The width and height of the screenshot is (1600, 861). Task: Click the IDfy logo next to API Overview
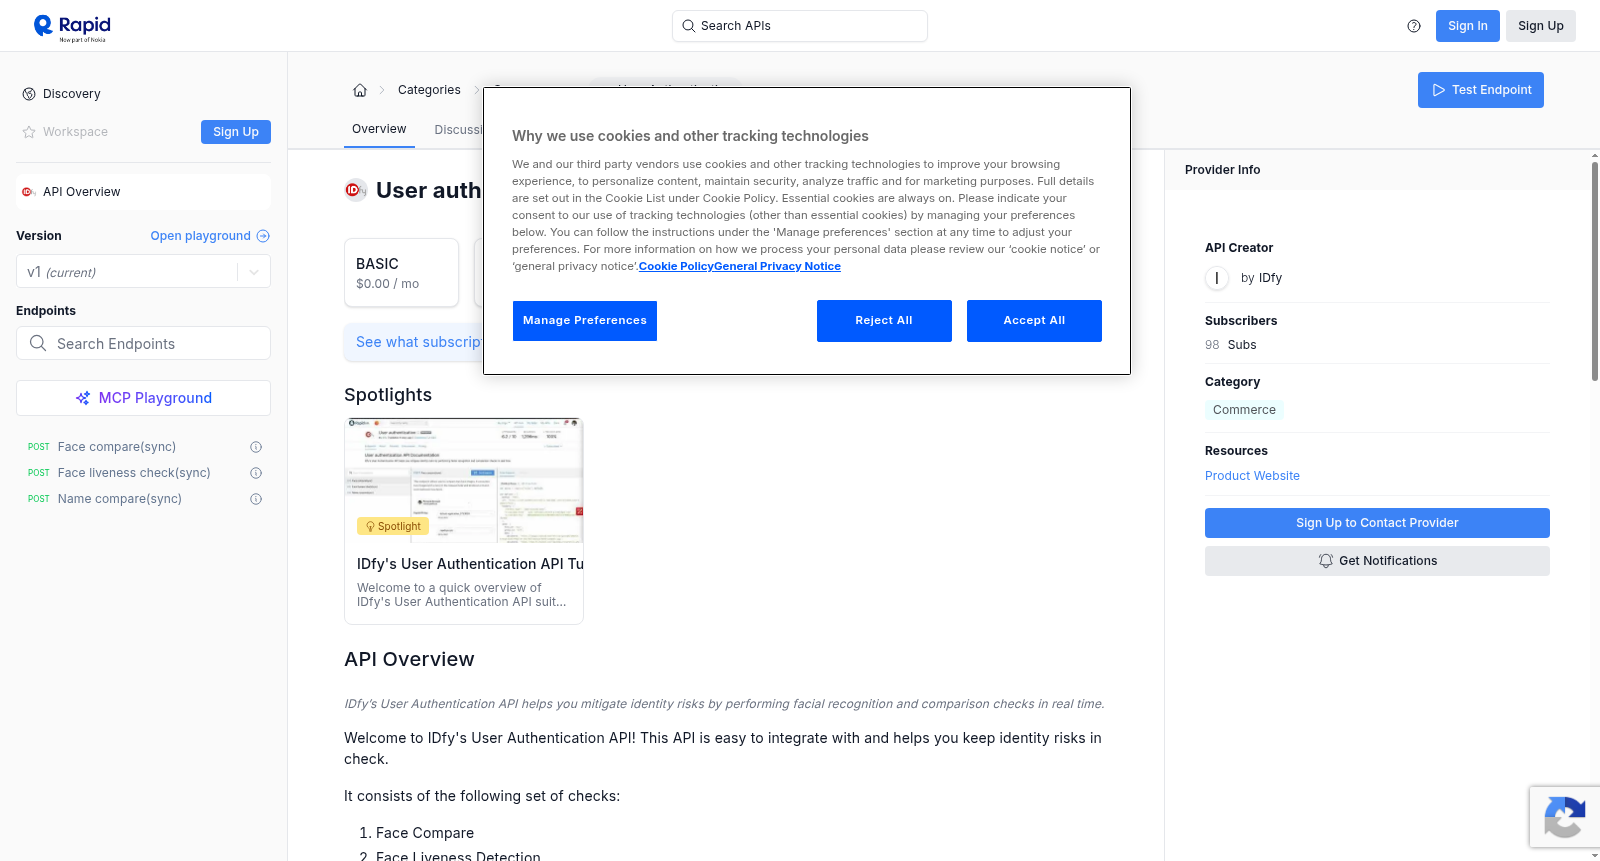(29, 192)
